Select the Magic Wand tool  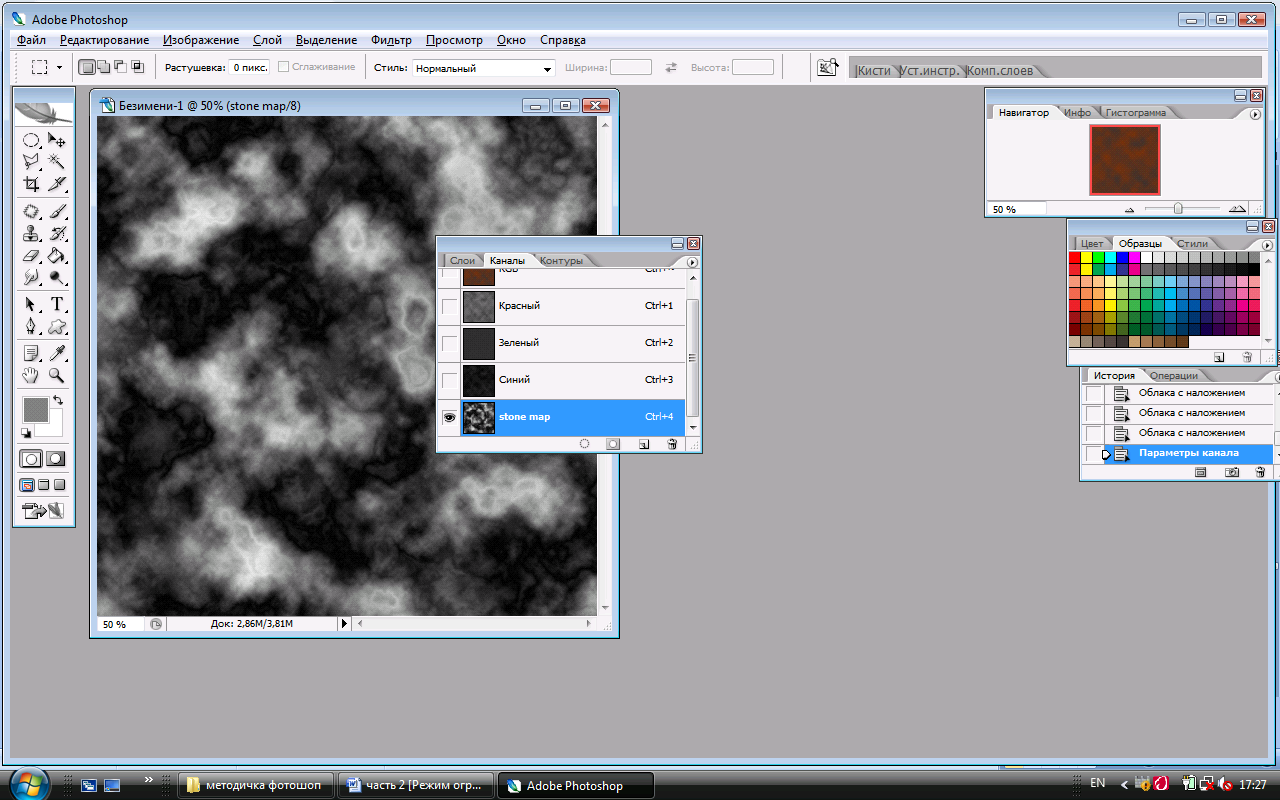57,162
